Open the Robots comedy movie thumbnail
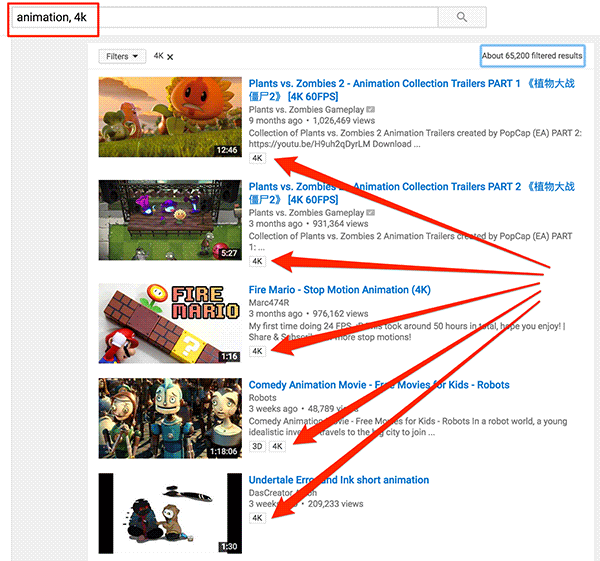600x561 pixels. [x=170, y=418]
